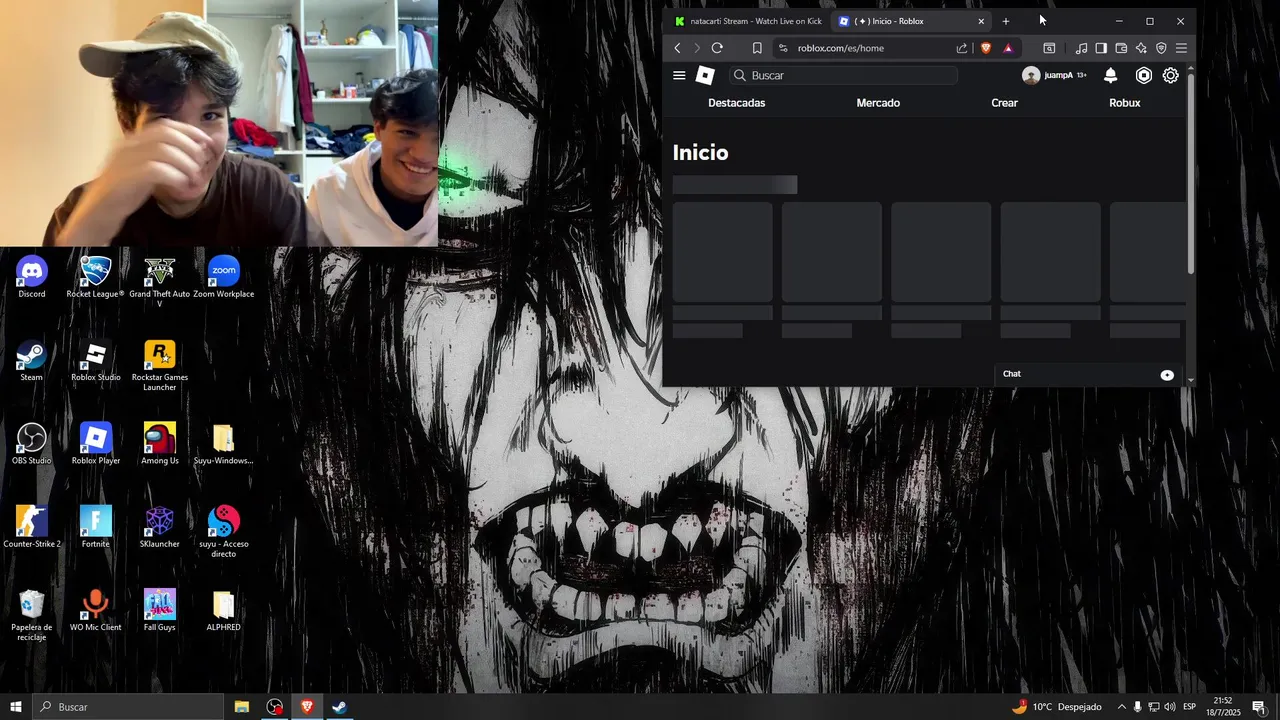
Task: Open Steam from the taskbar
Action: tap(339, 707)
